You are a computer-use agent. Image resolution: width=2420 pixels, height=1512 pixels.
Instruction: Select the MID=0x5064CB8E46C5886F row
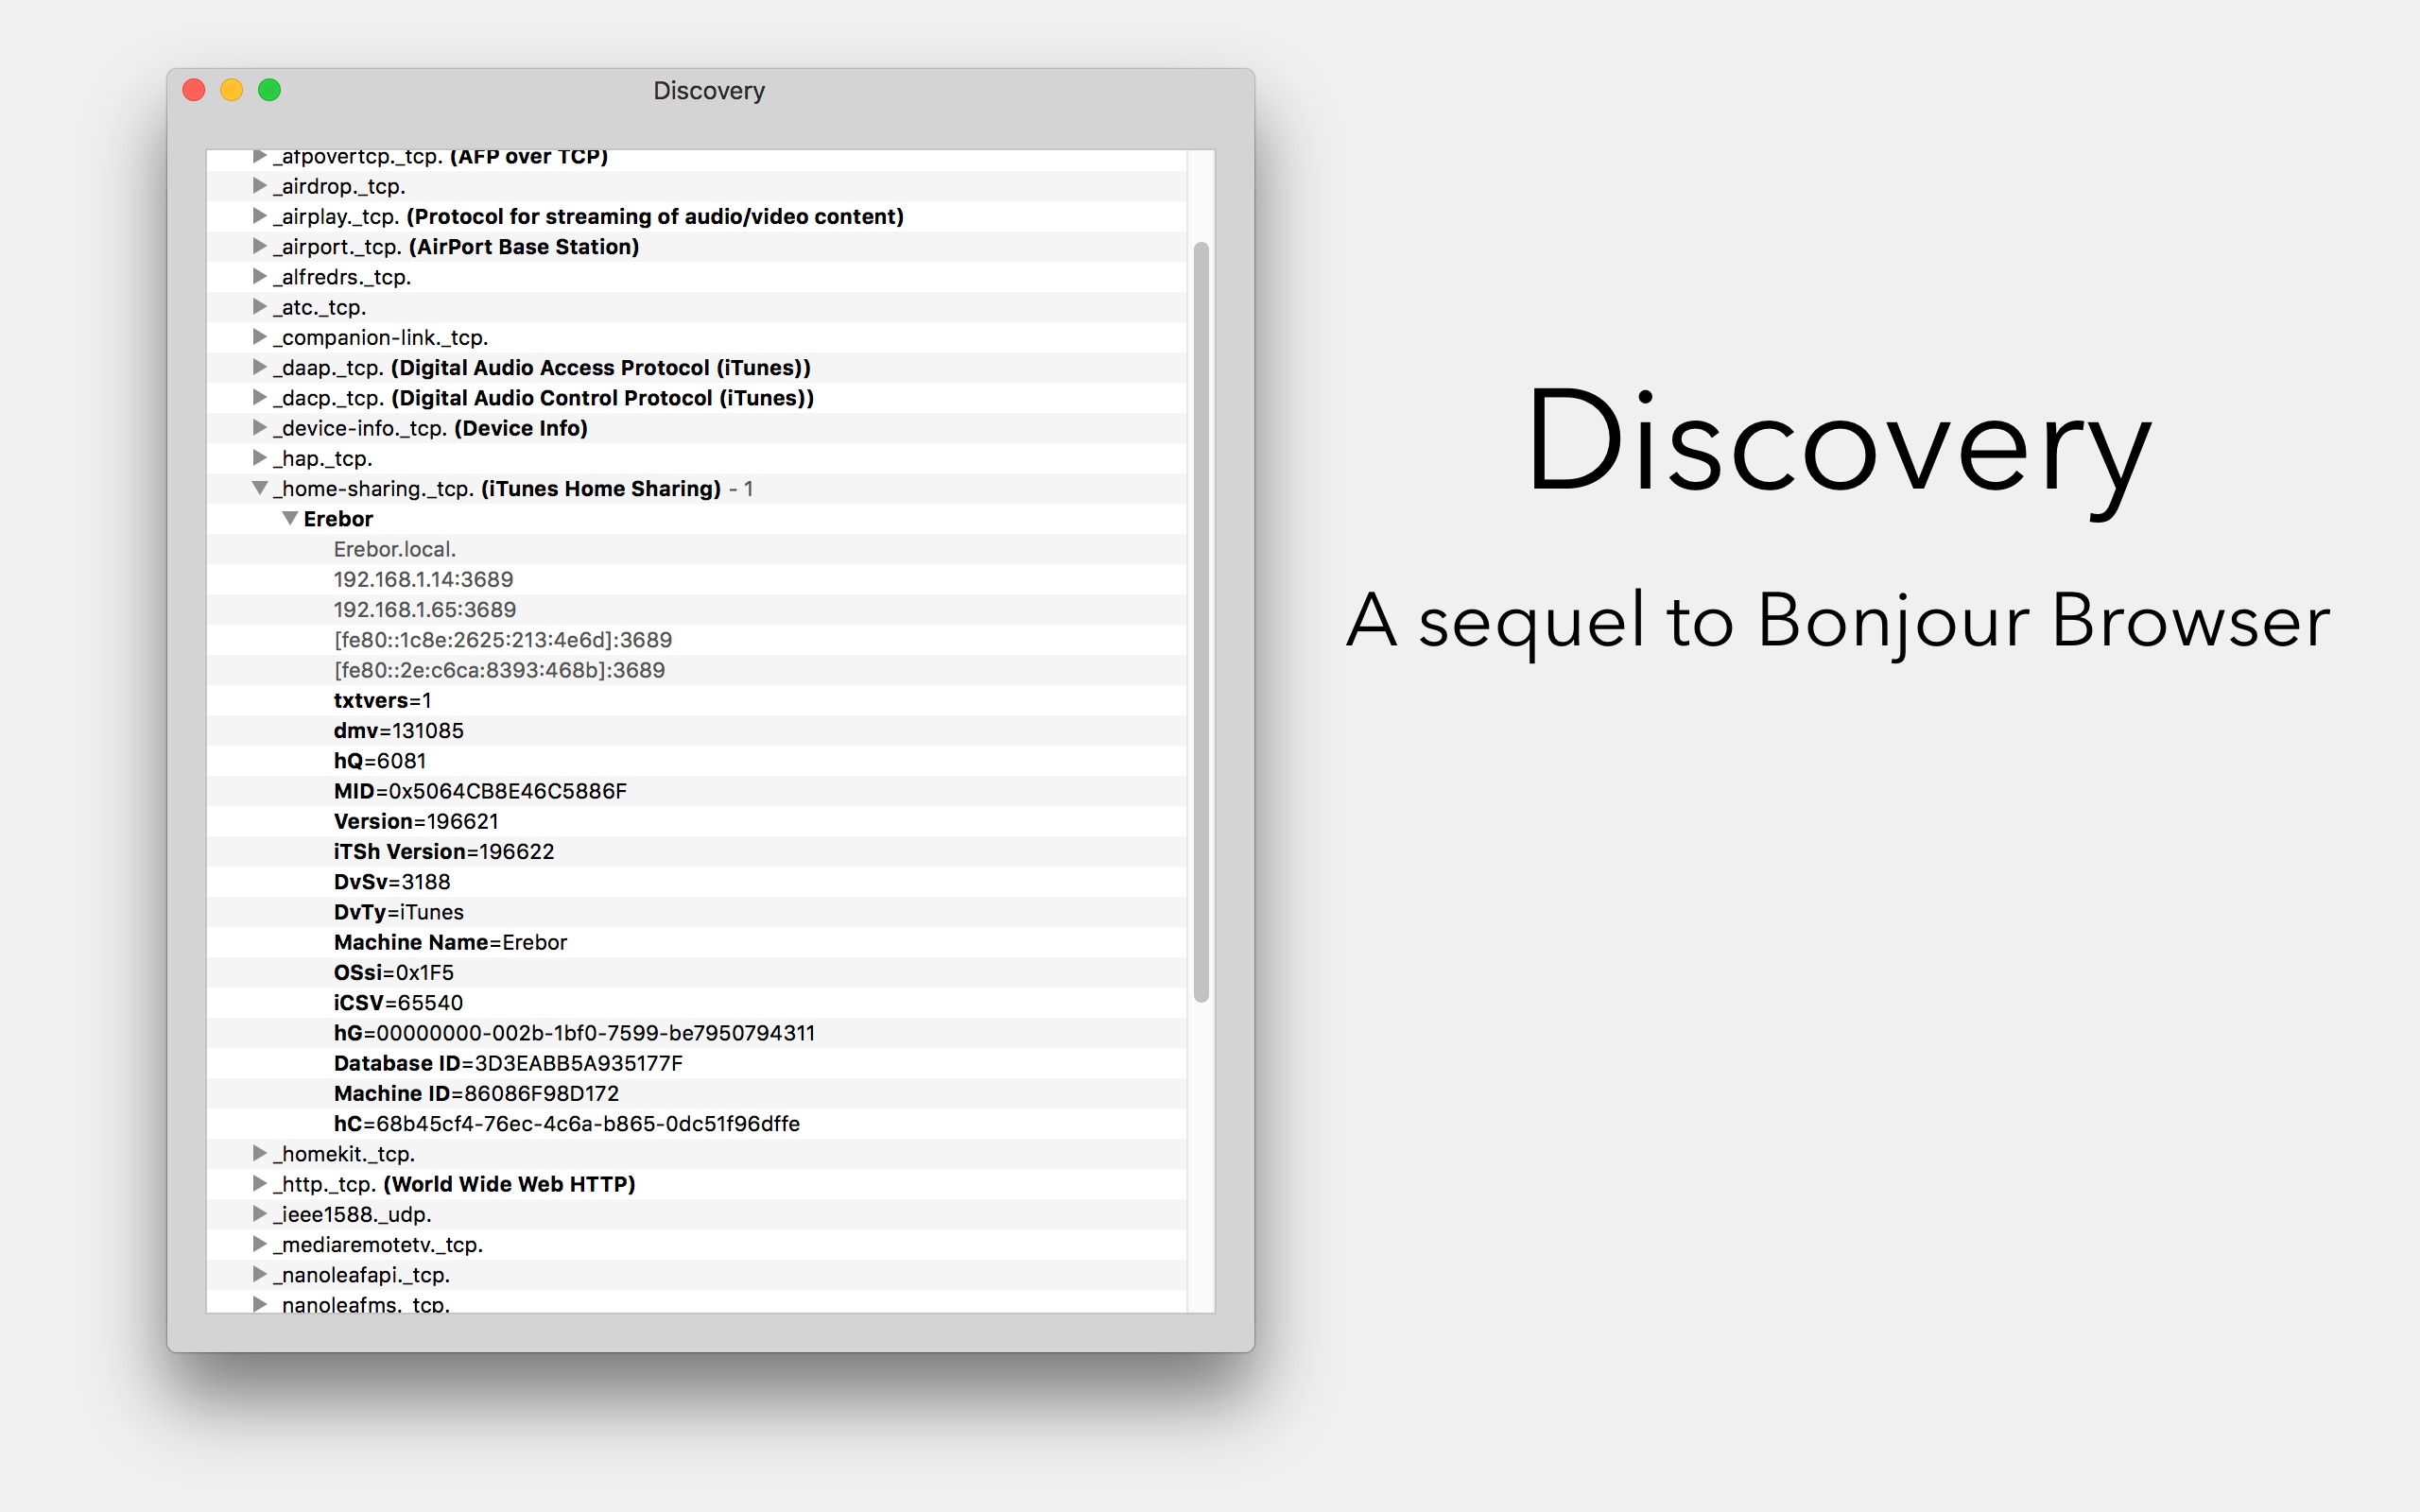pyautogui.click(x=480, y=791)
